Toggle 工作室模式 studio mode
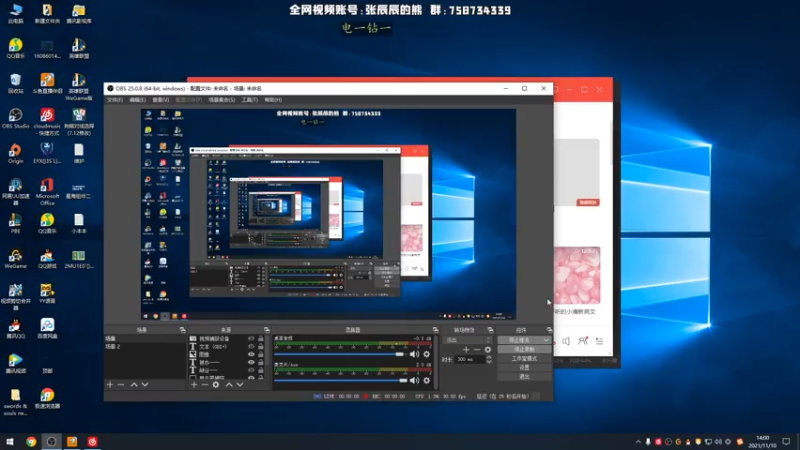Image resolution: width=800 pixels, height=450 pixels. (x=524, y=359)
